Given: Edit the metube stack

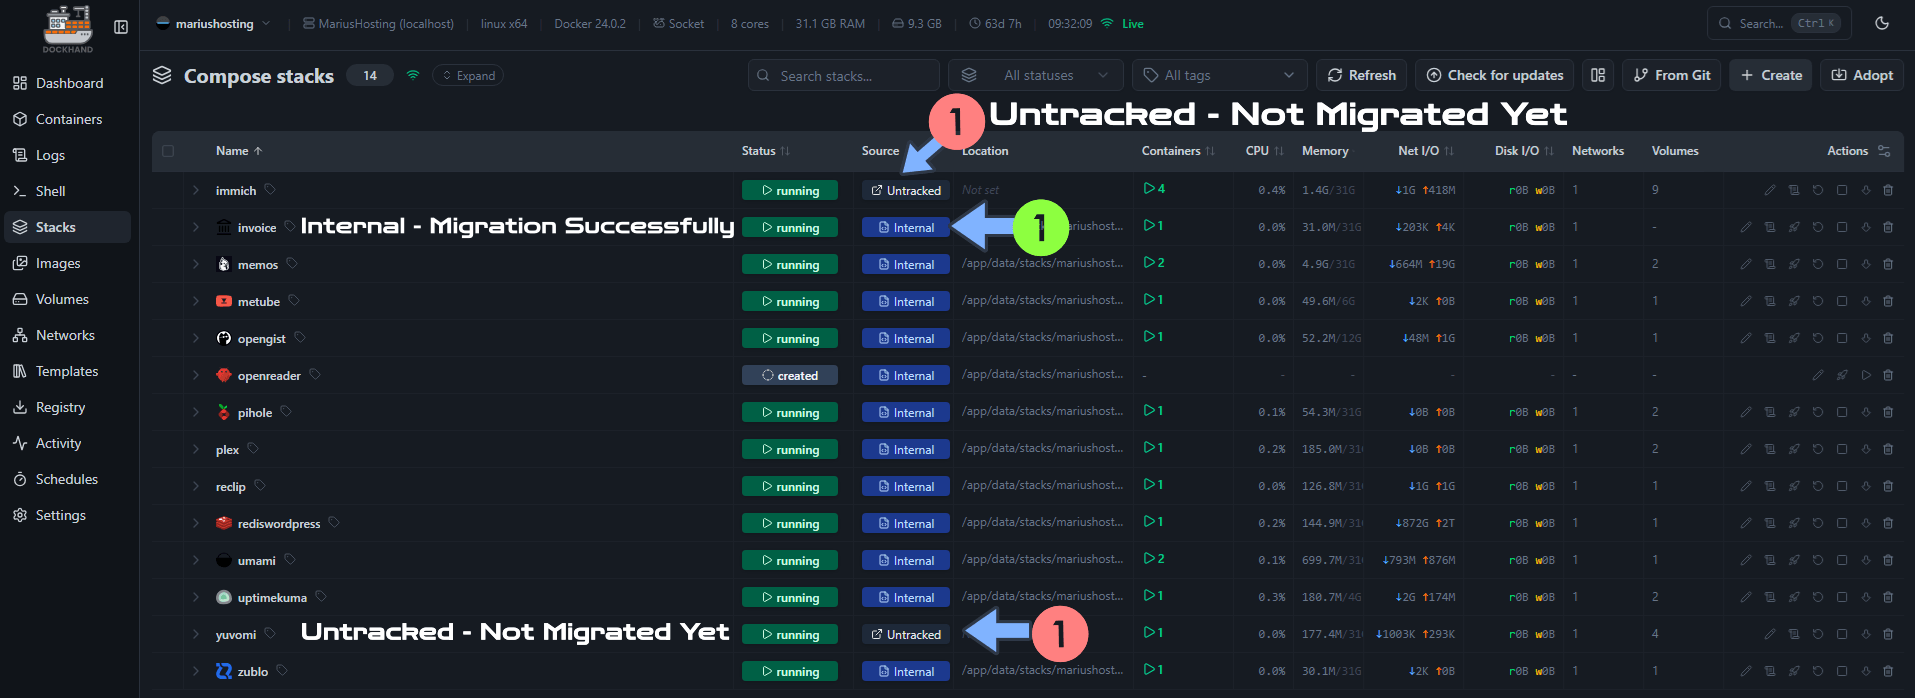Looking at the screenshot, I should coord(1746,301).
